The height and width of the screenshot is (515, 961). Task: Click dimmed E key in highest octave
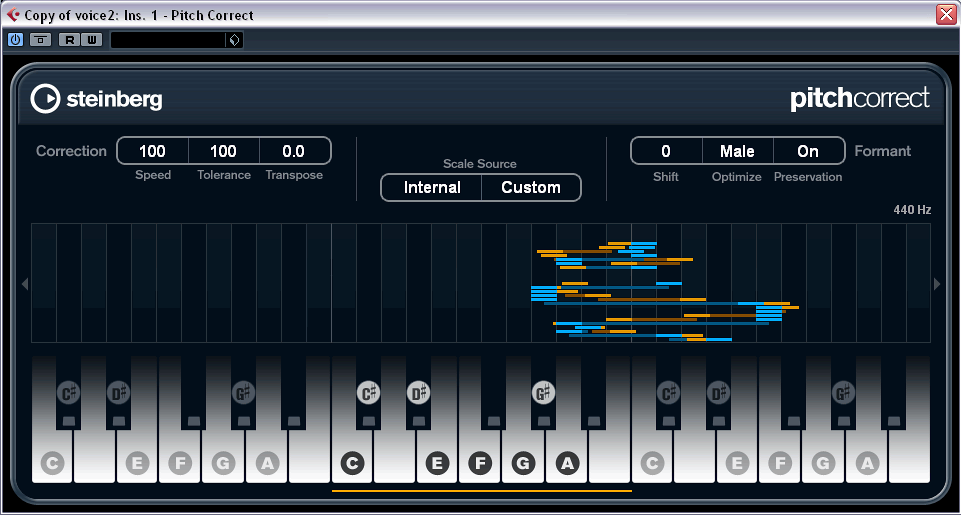737,463
